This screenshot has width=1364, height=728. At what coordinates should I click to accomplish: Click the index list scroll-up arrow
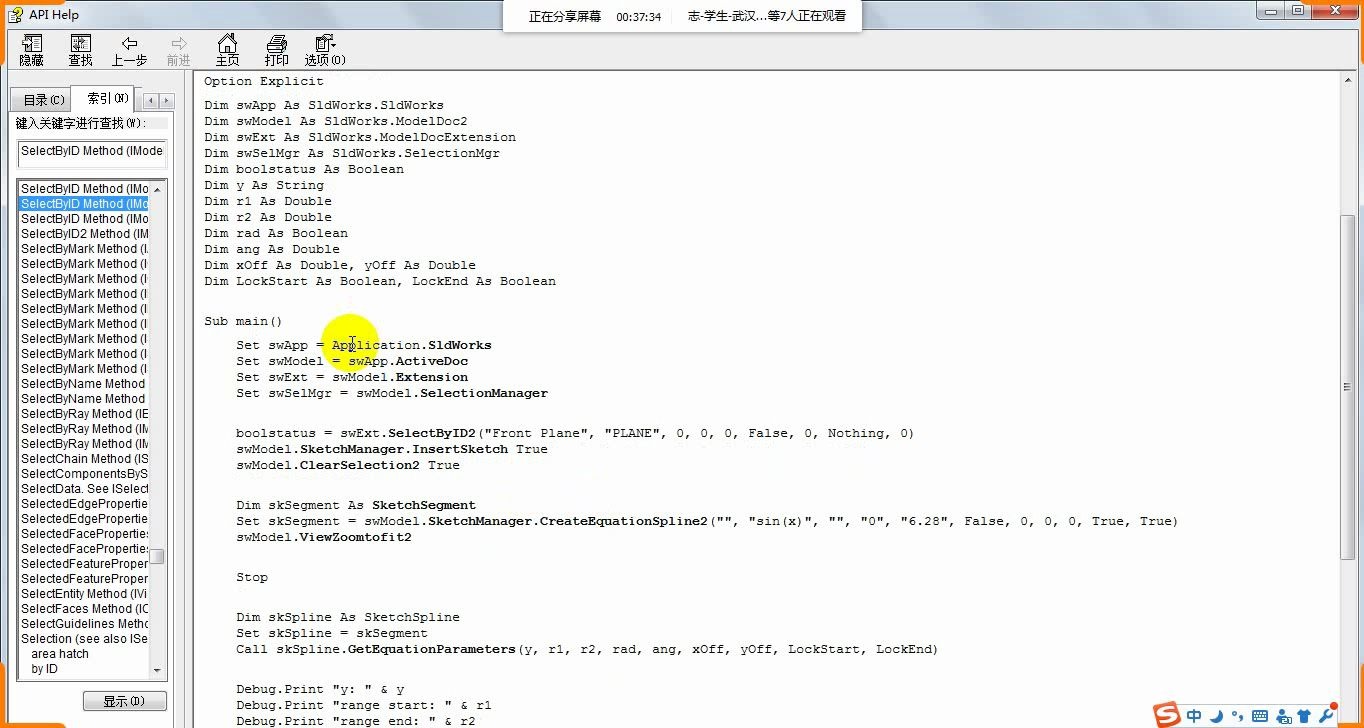coord(157,189)
